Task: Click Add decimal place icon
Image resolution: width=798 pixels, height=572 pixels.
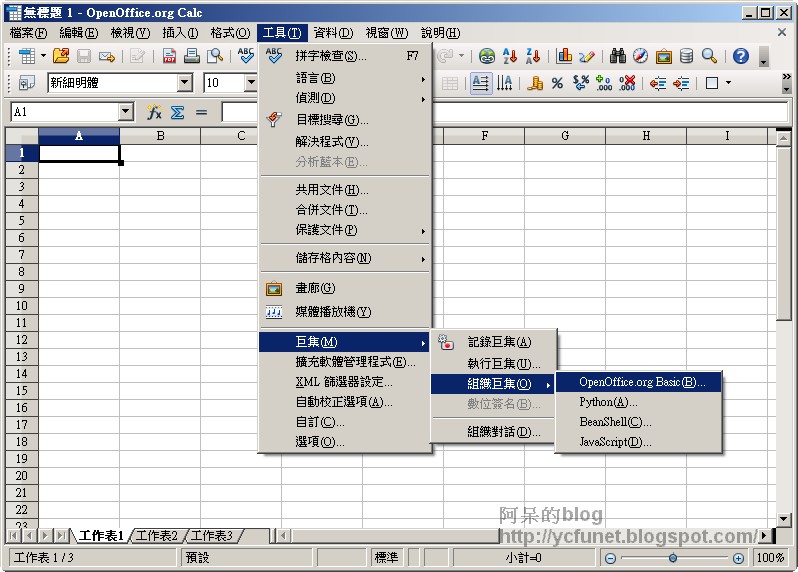Action: (604, 83)
